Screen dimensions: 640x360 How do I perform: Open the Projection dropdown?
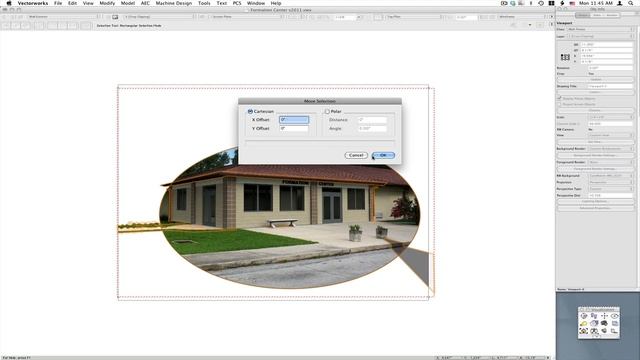tap(611, 182)
